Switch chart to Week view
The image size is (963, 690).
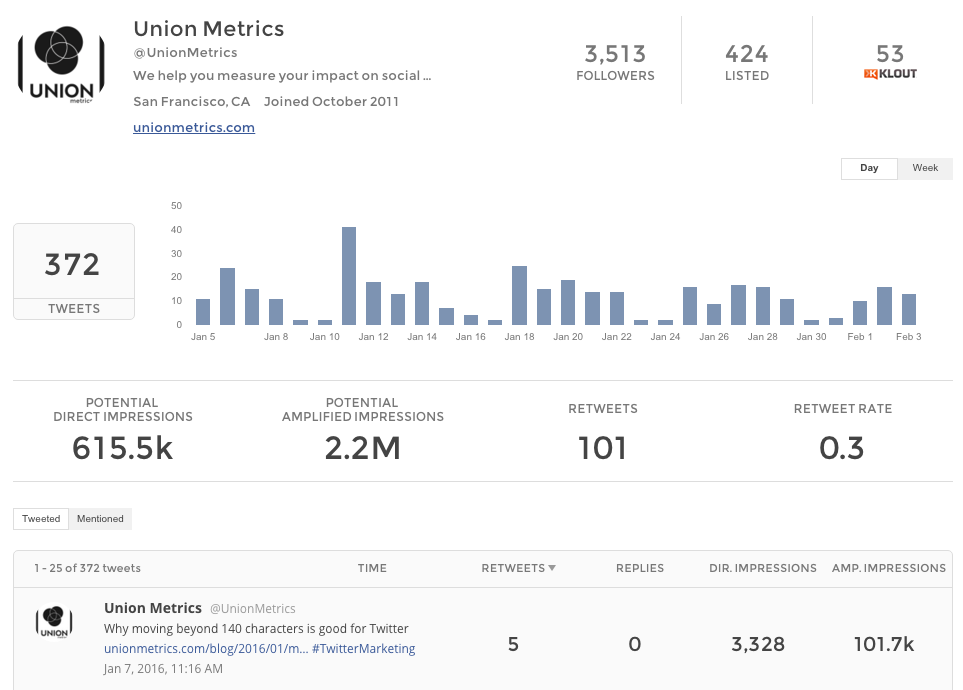point(925,168)
